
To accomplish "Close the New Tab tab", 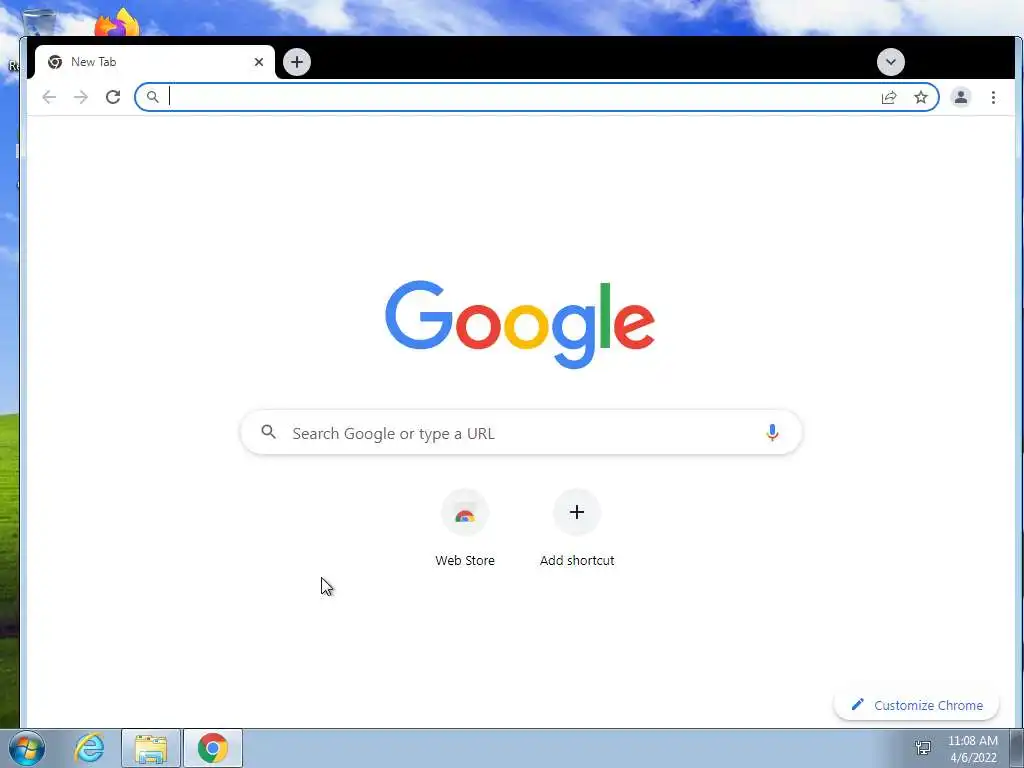I will [x=259, y=62].
